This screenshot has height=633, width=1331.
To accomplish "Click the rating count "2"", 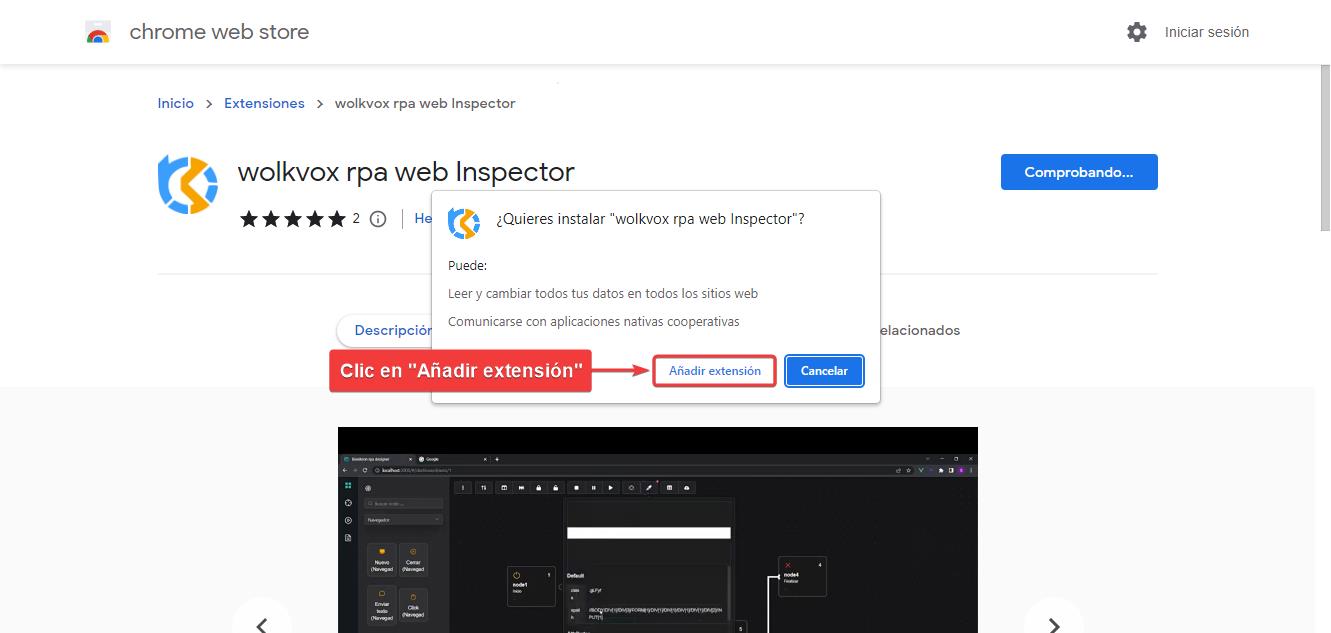I will click(x=356, y=219).
